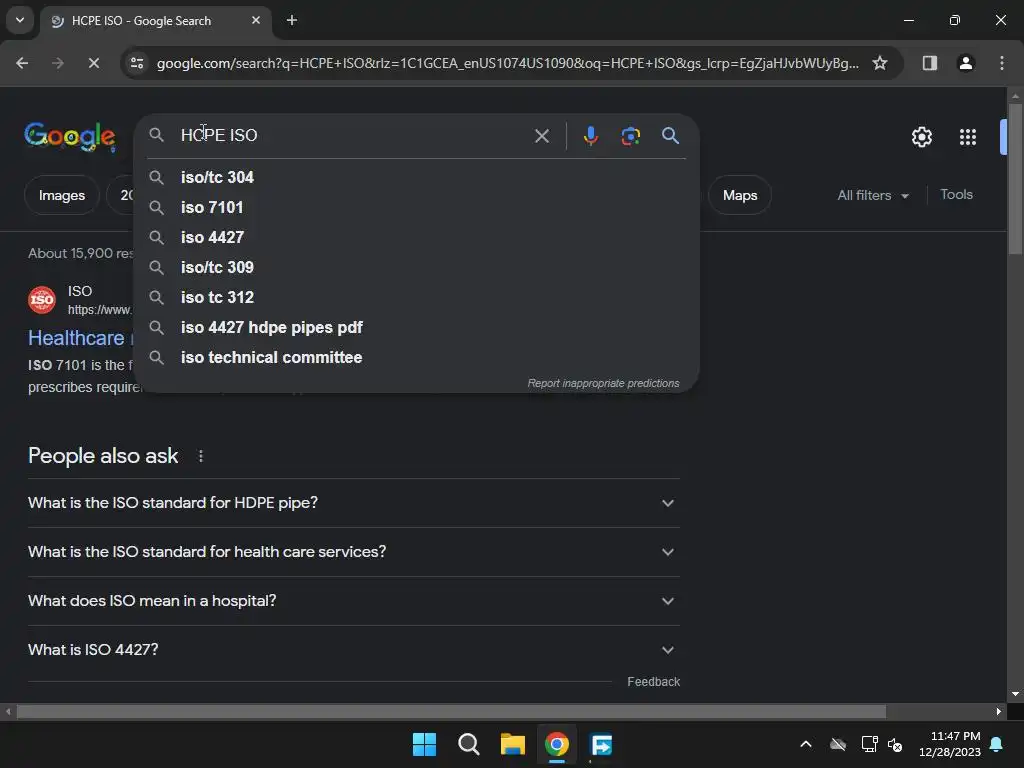Open a new browser tab
This screenshot has height=768, width=1024.
click(292, 20)
